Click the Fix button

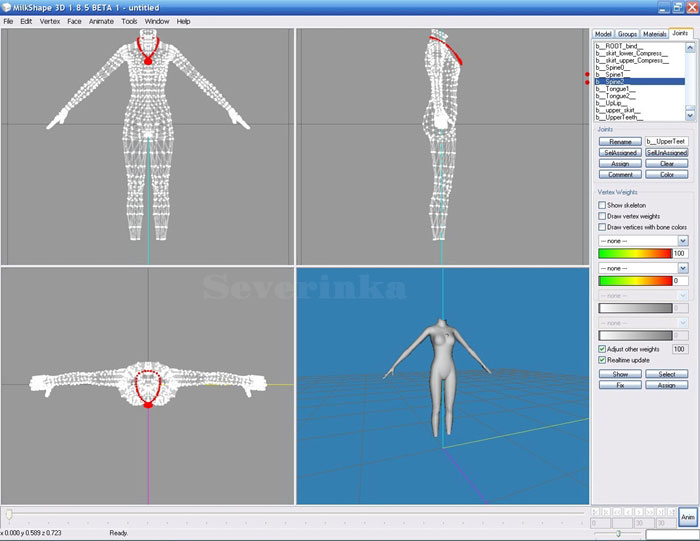pos(619,384)
